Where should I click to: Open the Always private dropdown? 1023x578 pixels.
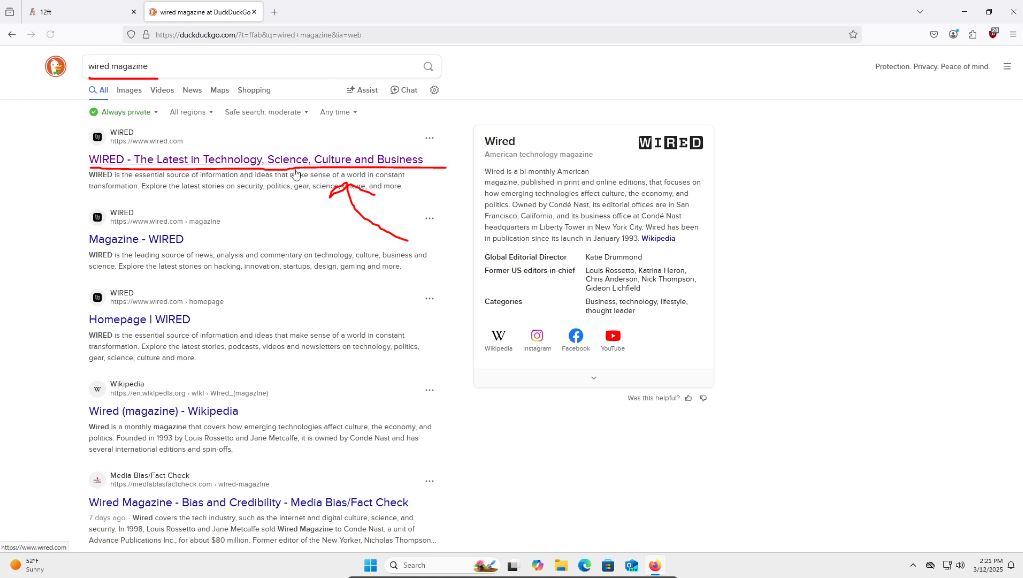[x=123, y=112]
